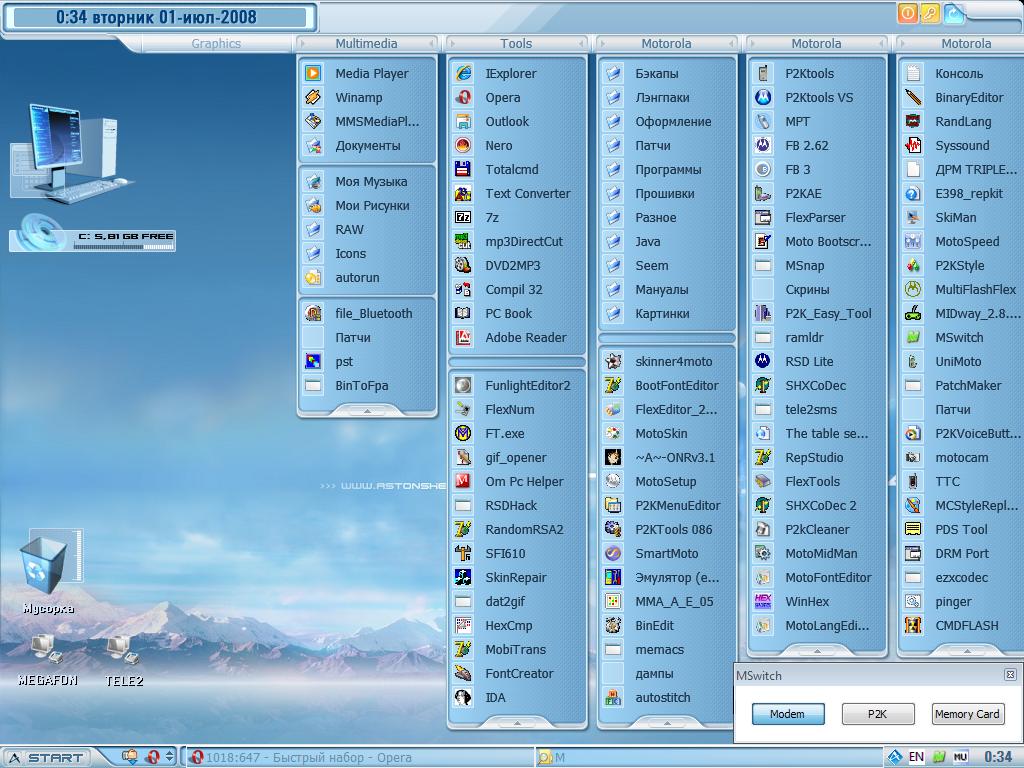
Task: Click key icon top right
Action: pos(931,13)
